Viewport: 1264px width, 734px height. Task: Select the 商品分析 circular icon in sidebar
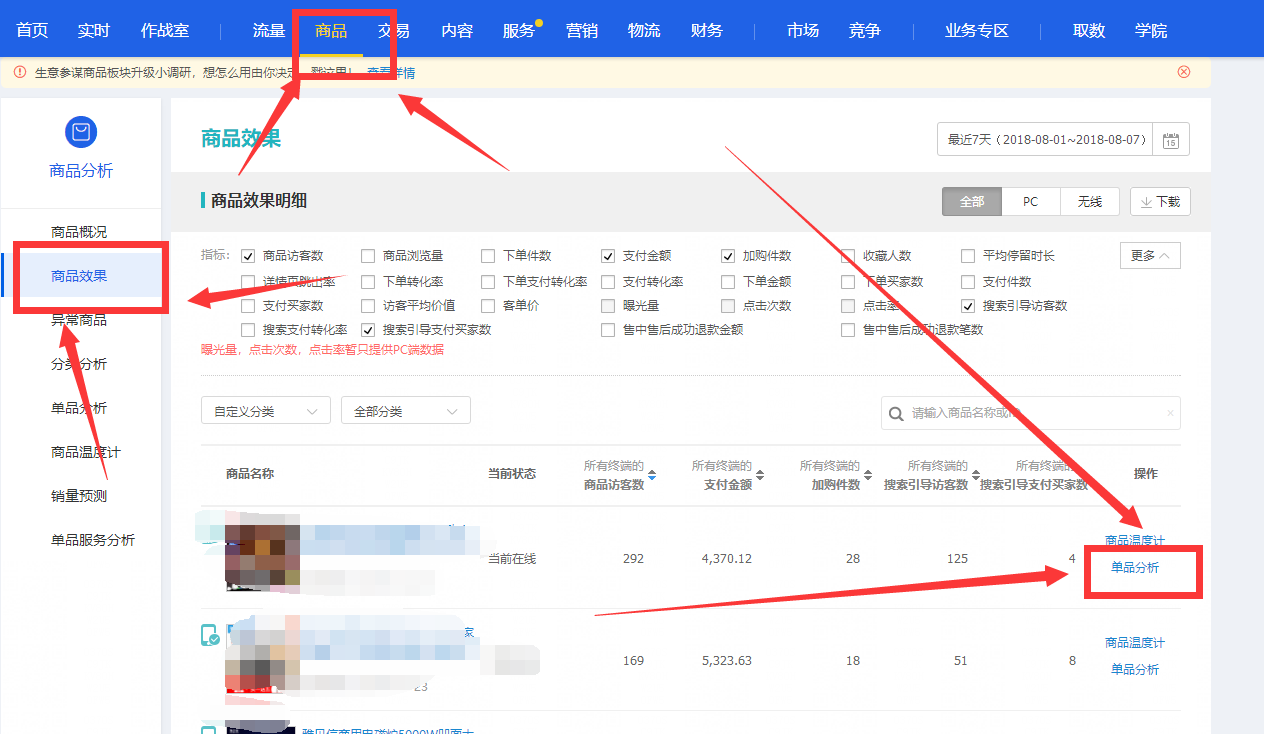pos(80,132)
